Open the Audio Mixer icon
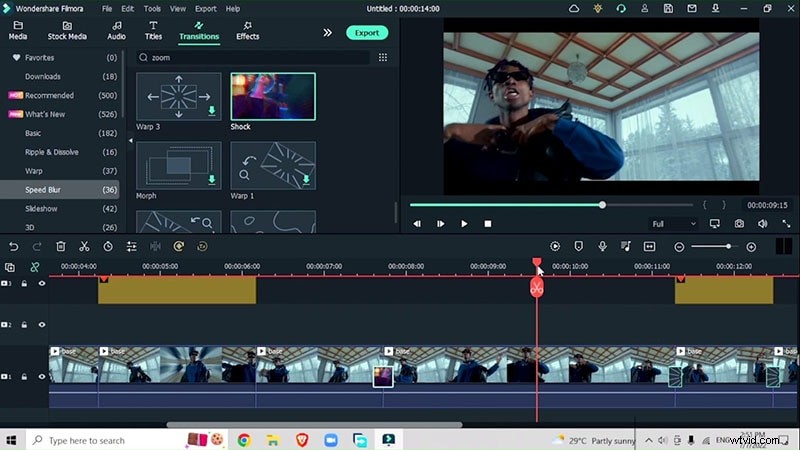 click(x=626, y=246)
